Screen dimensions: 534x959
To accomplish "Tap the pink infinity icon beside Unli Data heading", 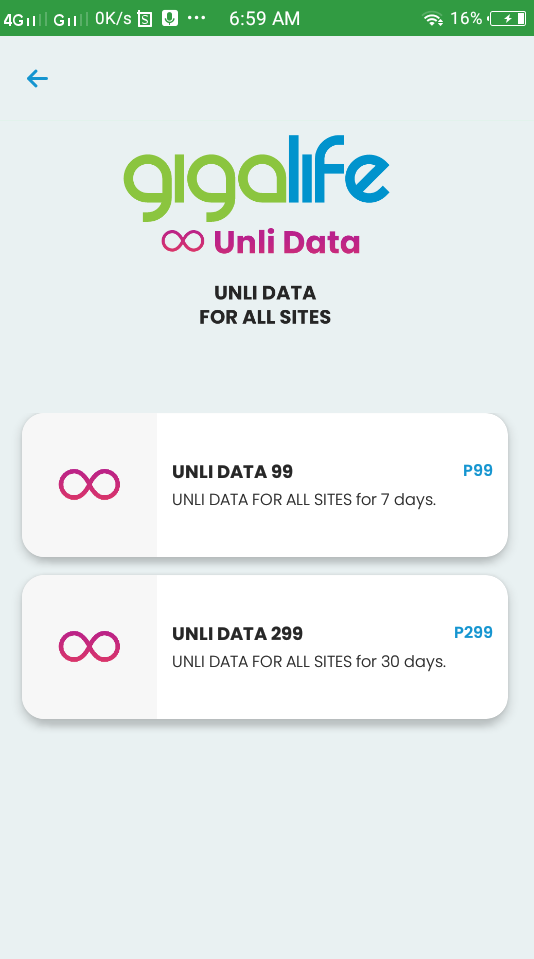I will click(182, 241).
